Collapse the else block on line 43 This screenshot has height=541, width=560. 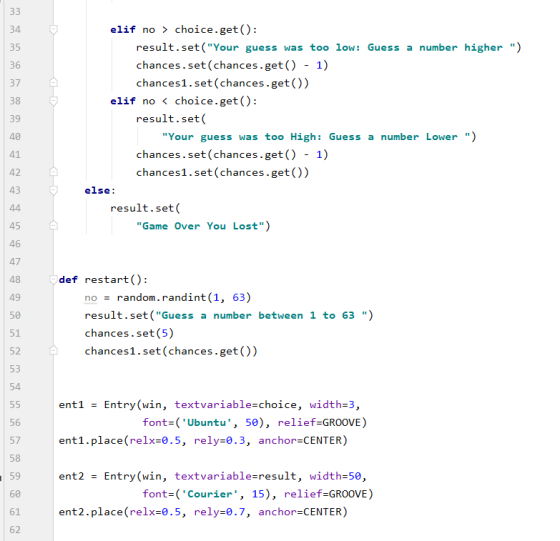click(x=53, y=190)
